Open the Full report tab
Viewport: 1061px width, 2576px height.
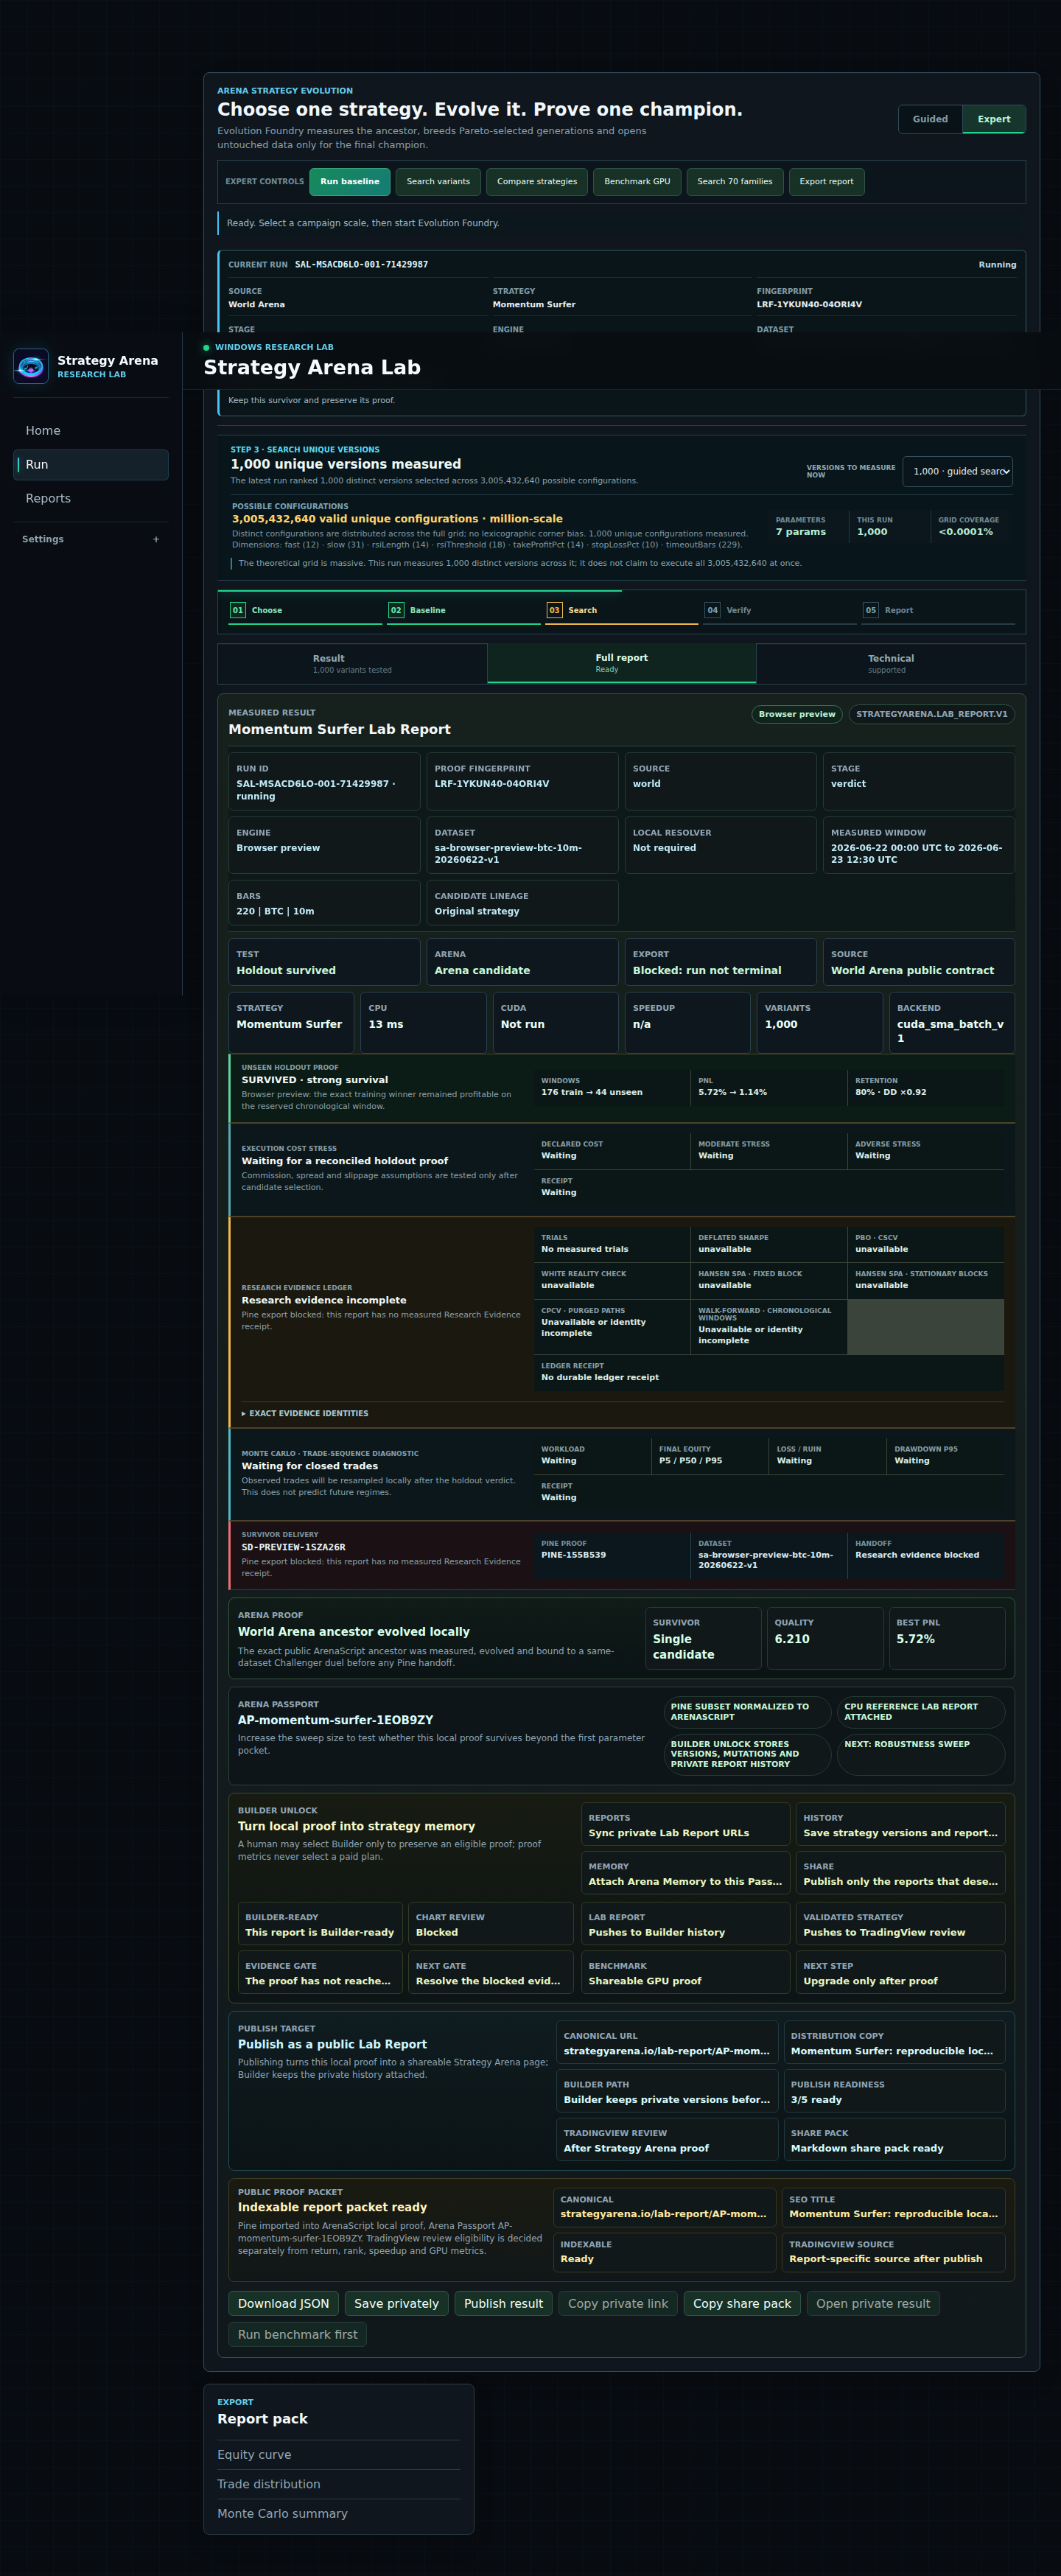[622, 664]
